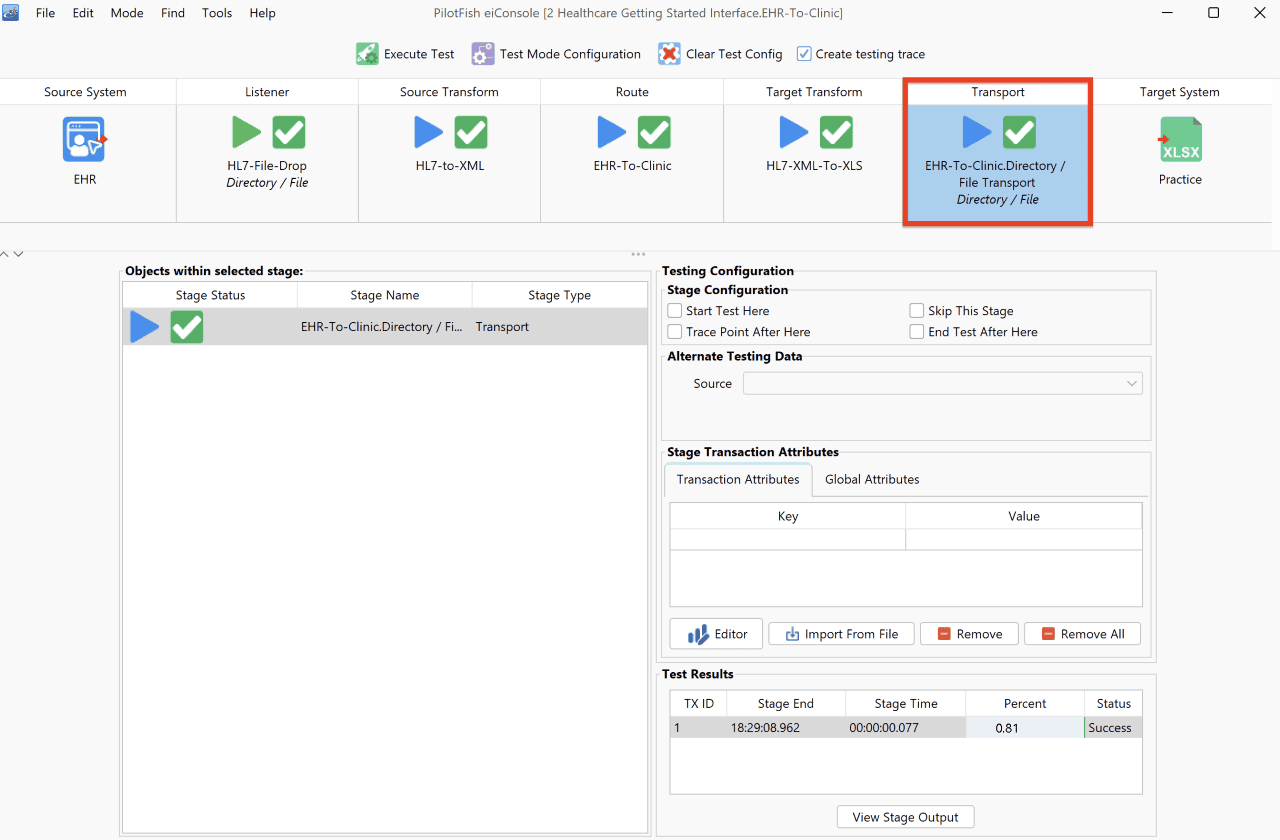Enable the Skip This Stage checkbox
This screenshot has height=840, width=1280.
click(x=917, y=311)
